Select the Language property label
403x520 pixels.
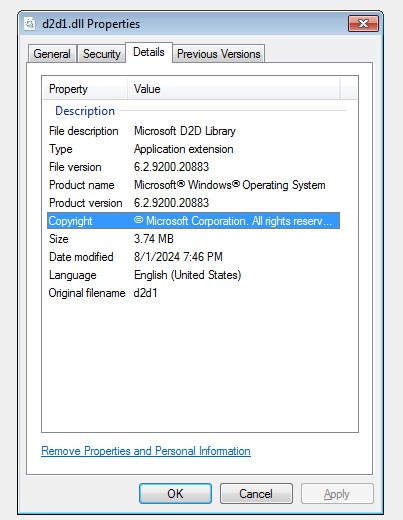tap(73, 275)
